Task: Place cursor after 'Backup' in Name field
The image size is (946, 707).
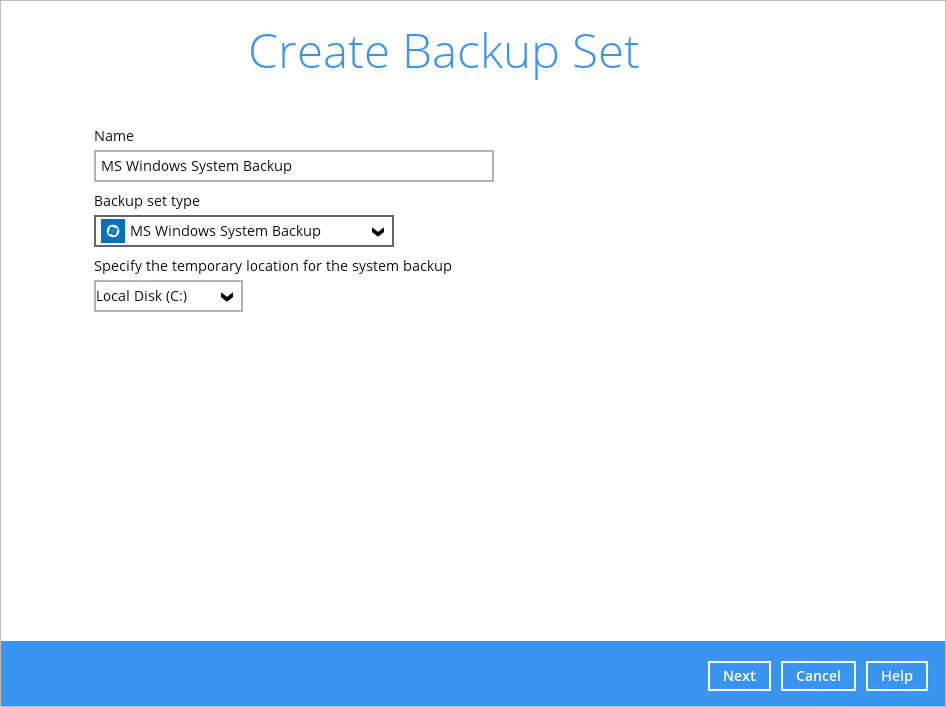Action: tap(293, 166)
